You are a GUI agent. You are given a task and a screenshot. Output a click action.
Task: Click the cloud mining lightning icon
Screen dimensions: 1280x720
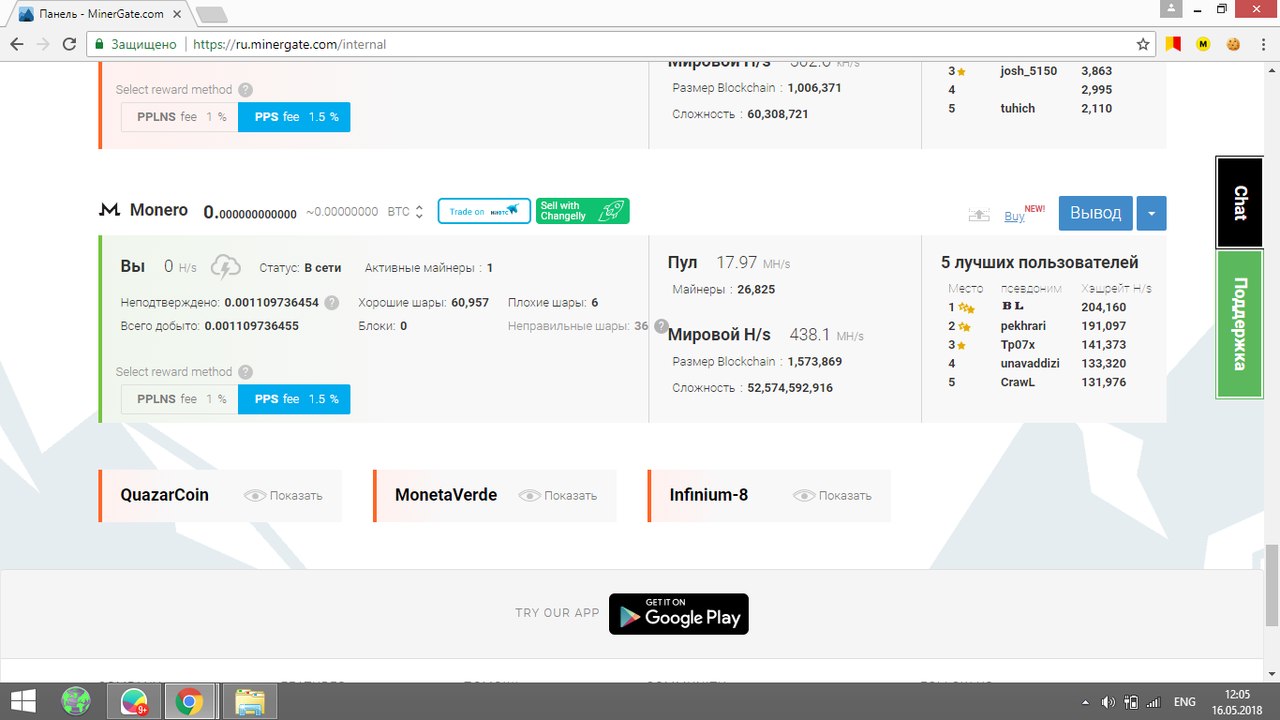pyautogui.click(x=226, y=267)
